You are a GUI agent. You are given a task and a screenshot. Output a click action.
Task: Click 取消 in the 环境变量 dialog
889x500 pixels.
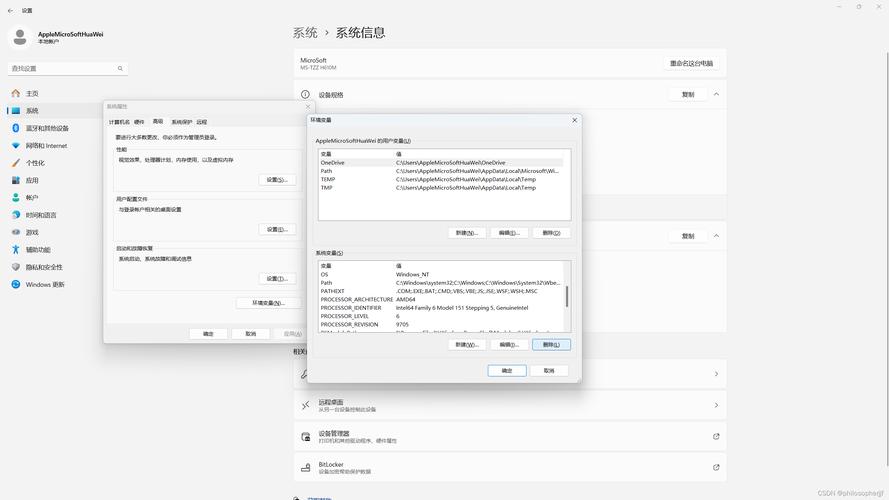coord(549,371)
